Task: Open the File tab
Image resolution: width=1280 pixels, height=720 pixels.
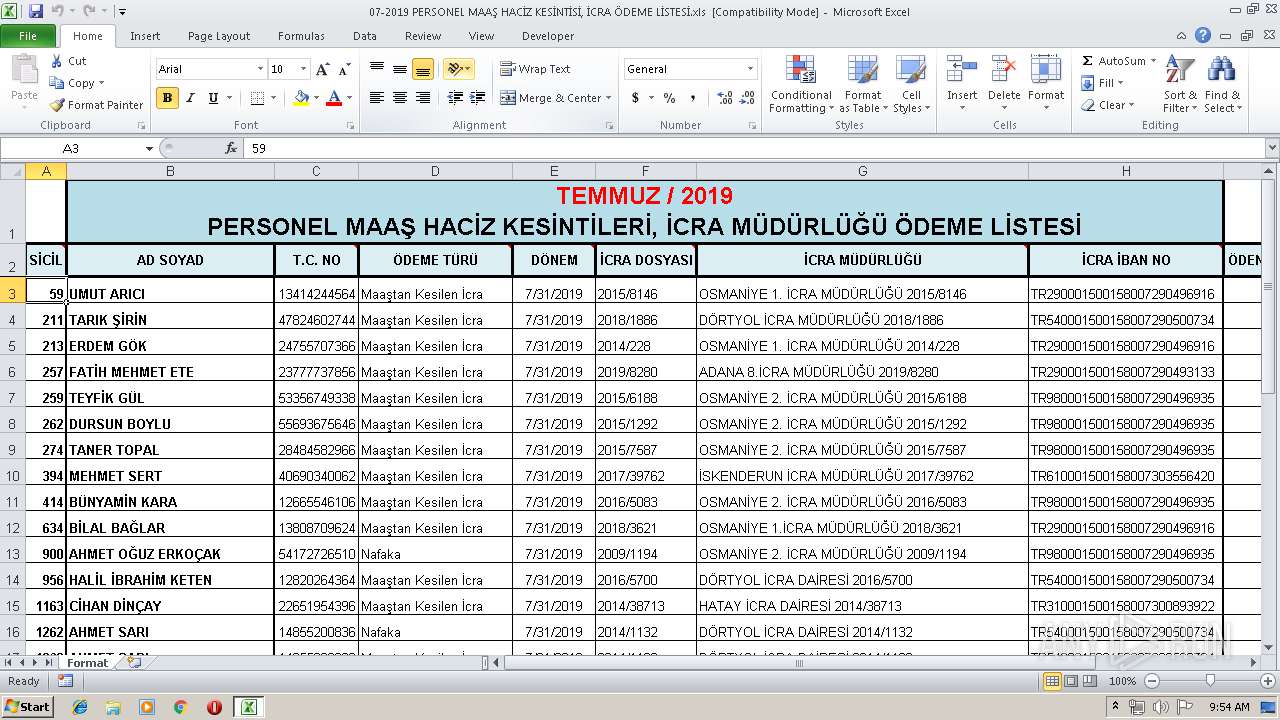Action: point(28,36)
